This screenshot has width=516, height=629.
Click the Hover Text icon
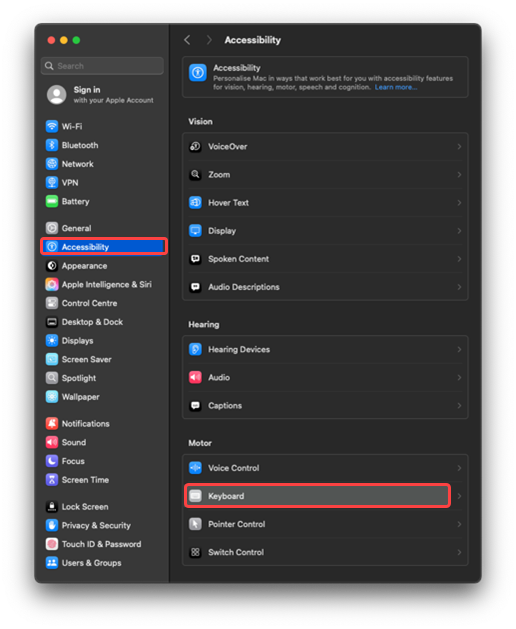coord(195,203)
